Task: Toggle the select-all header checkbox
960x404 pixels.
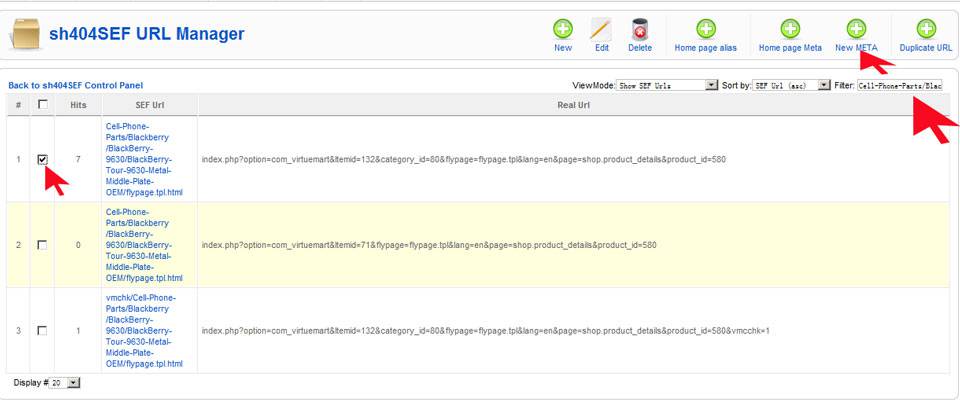Action: (42, 105)
